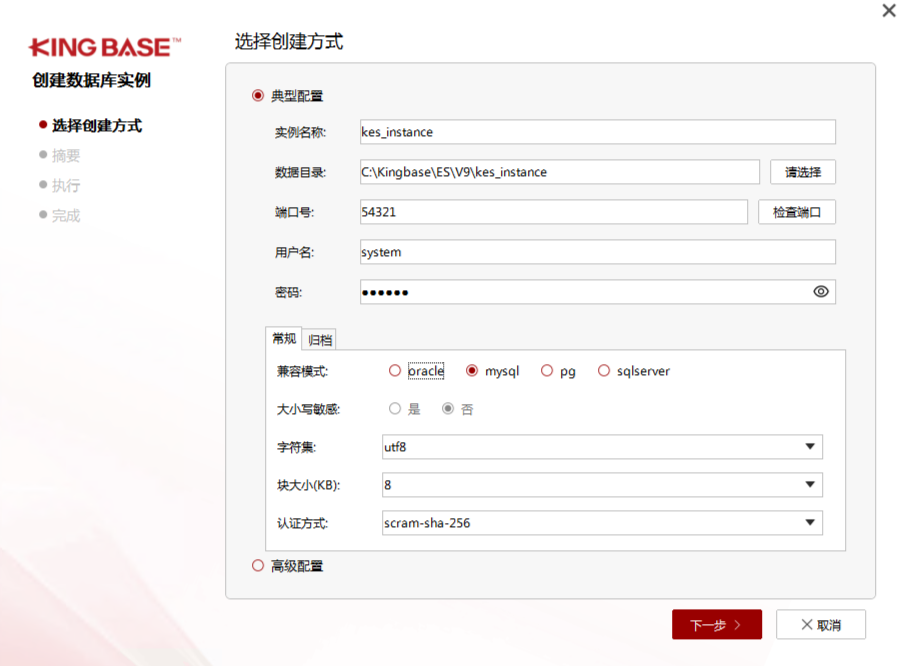Screen dimensions: 901x666
Task: Click the 检查端口 button
Action: coord(796,212)
